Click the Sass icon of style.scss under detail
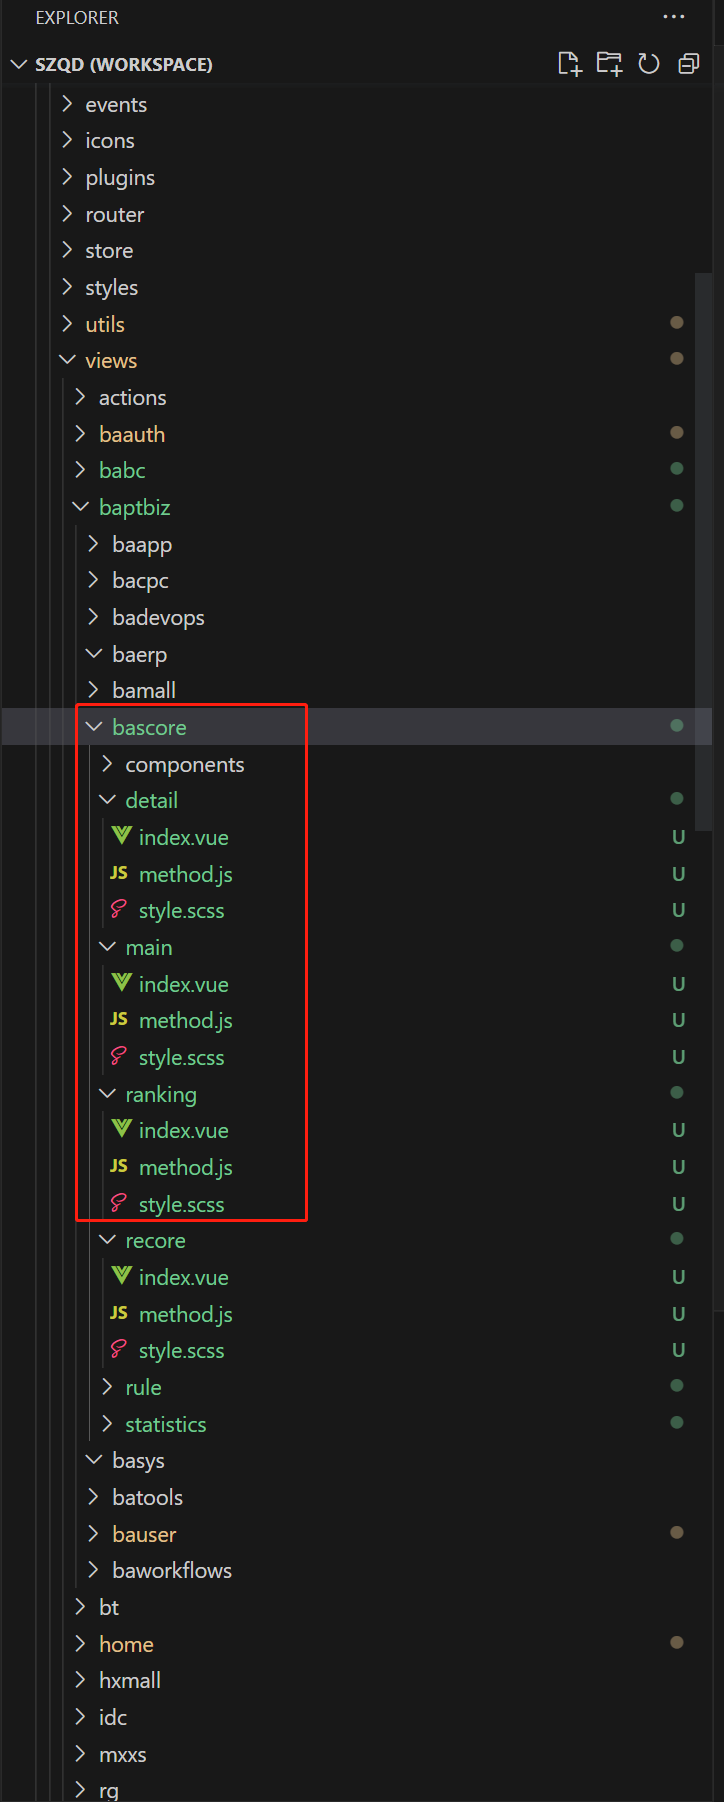 (x=119, y=909)
